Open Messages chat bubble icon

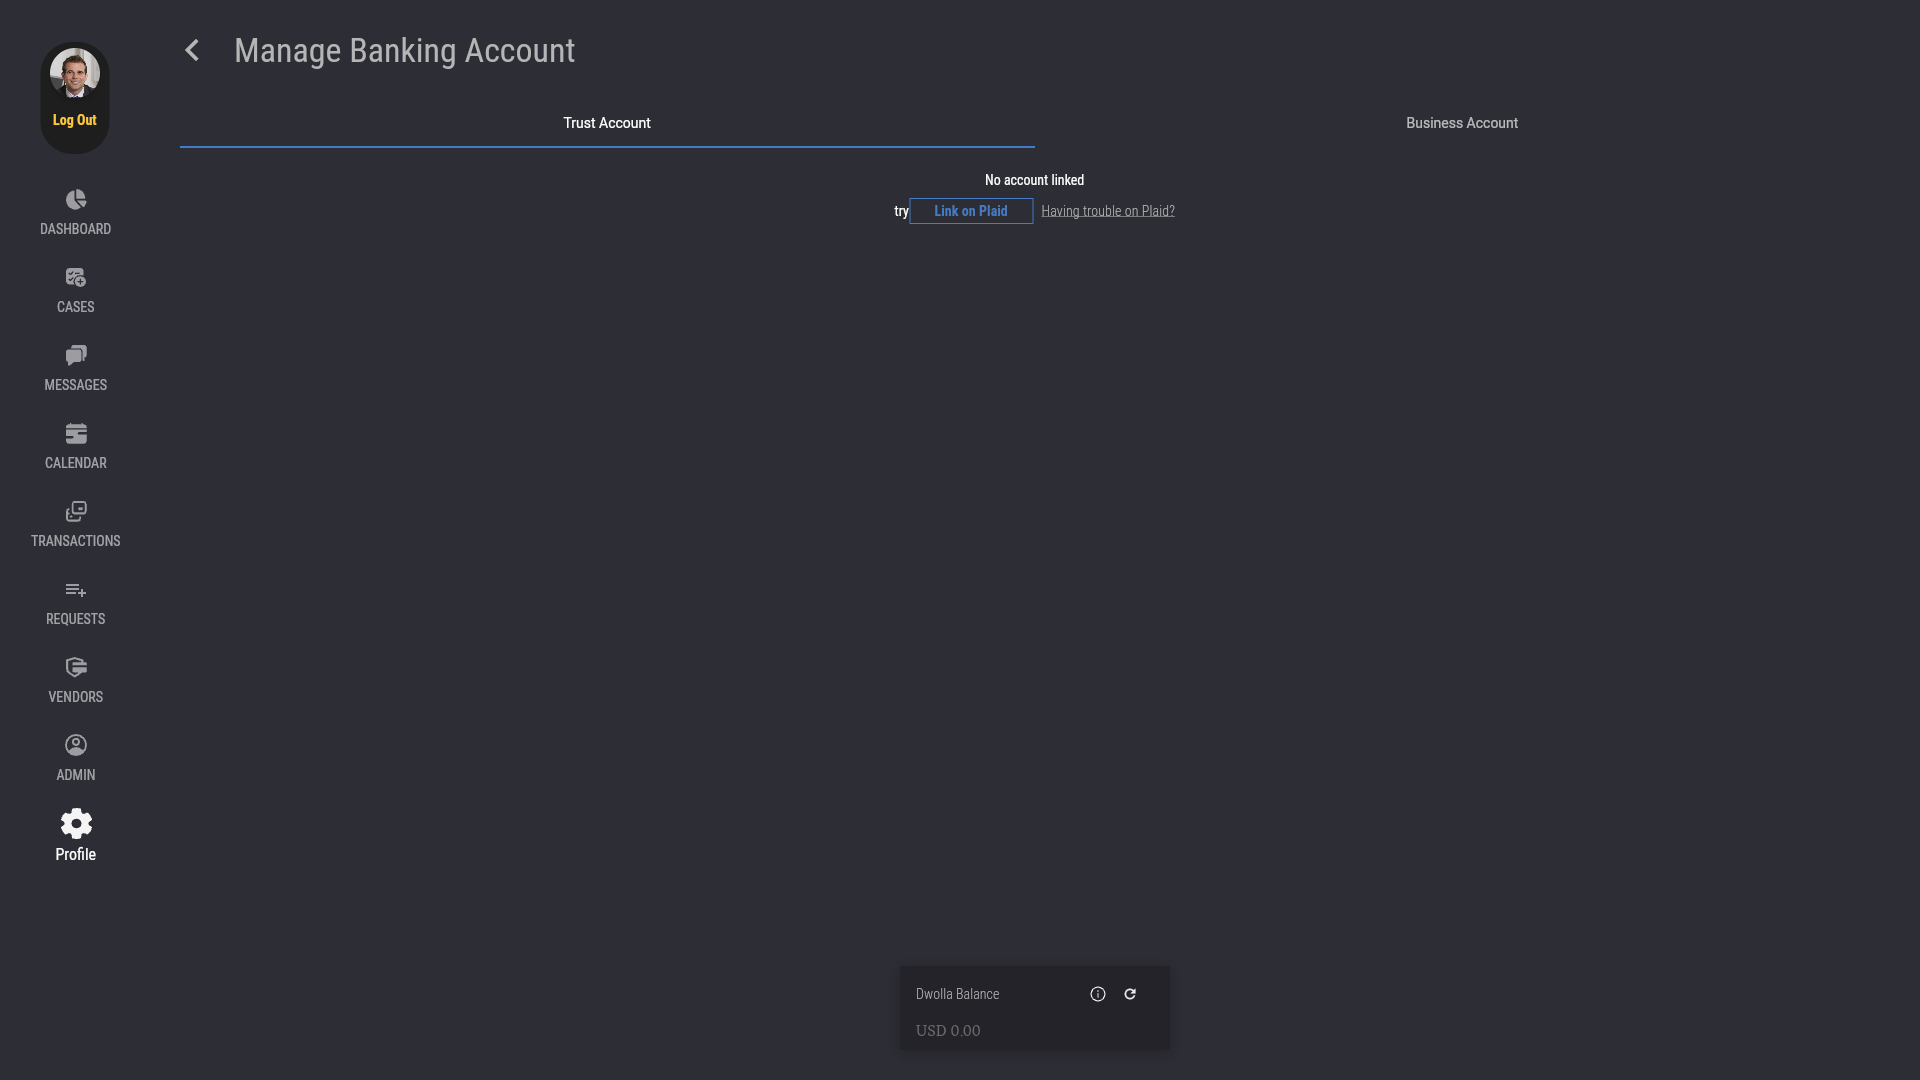(x=76, y=356)
